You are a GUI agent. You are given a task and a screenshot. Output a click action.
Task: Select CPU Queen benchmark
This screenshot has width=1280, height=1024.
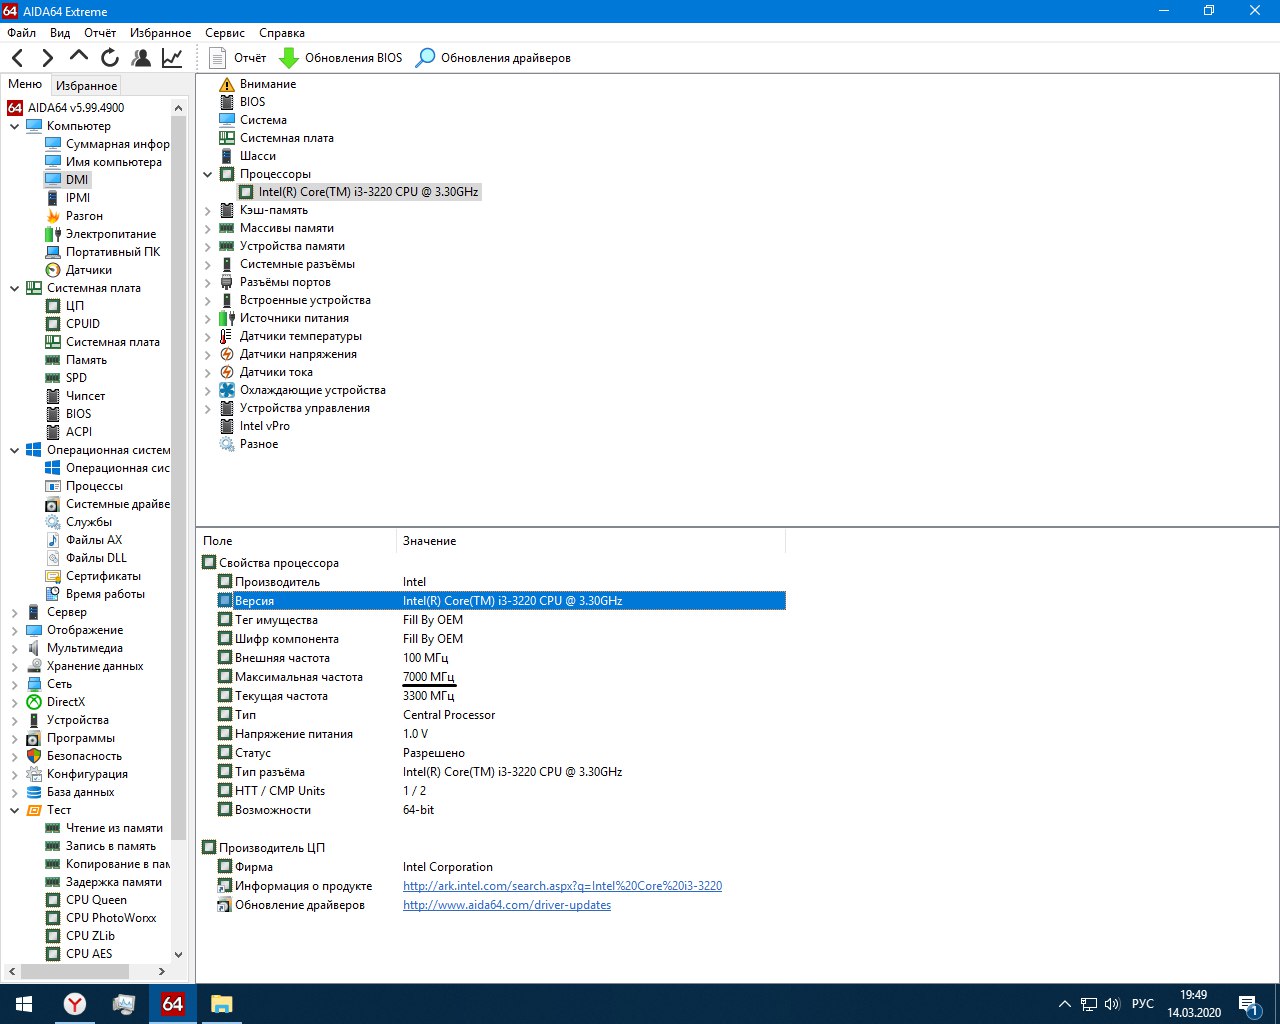pyautogui.click(x=86, y=900)
